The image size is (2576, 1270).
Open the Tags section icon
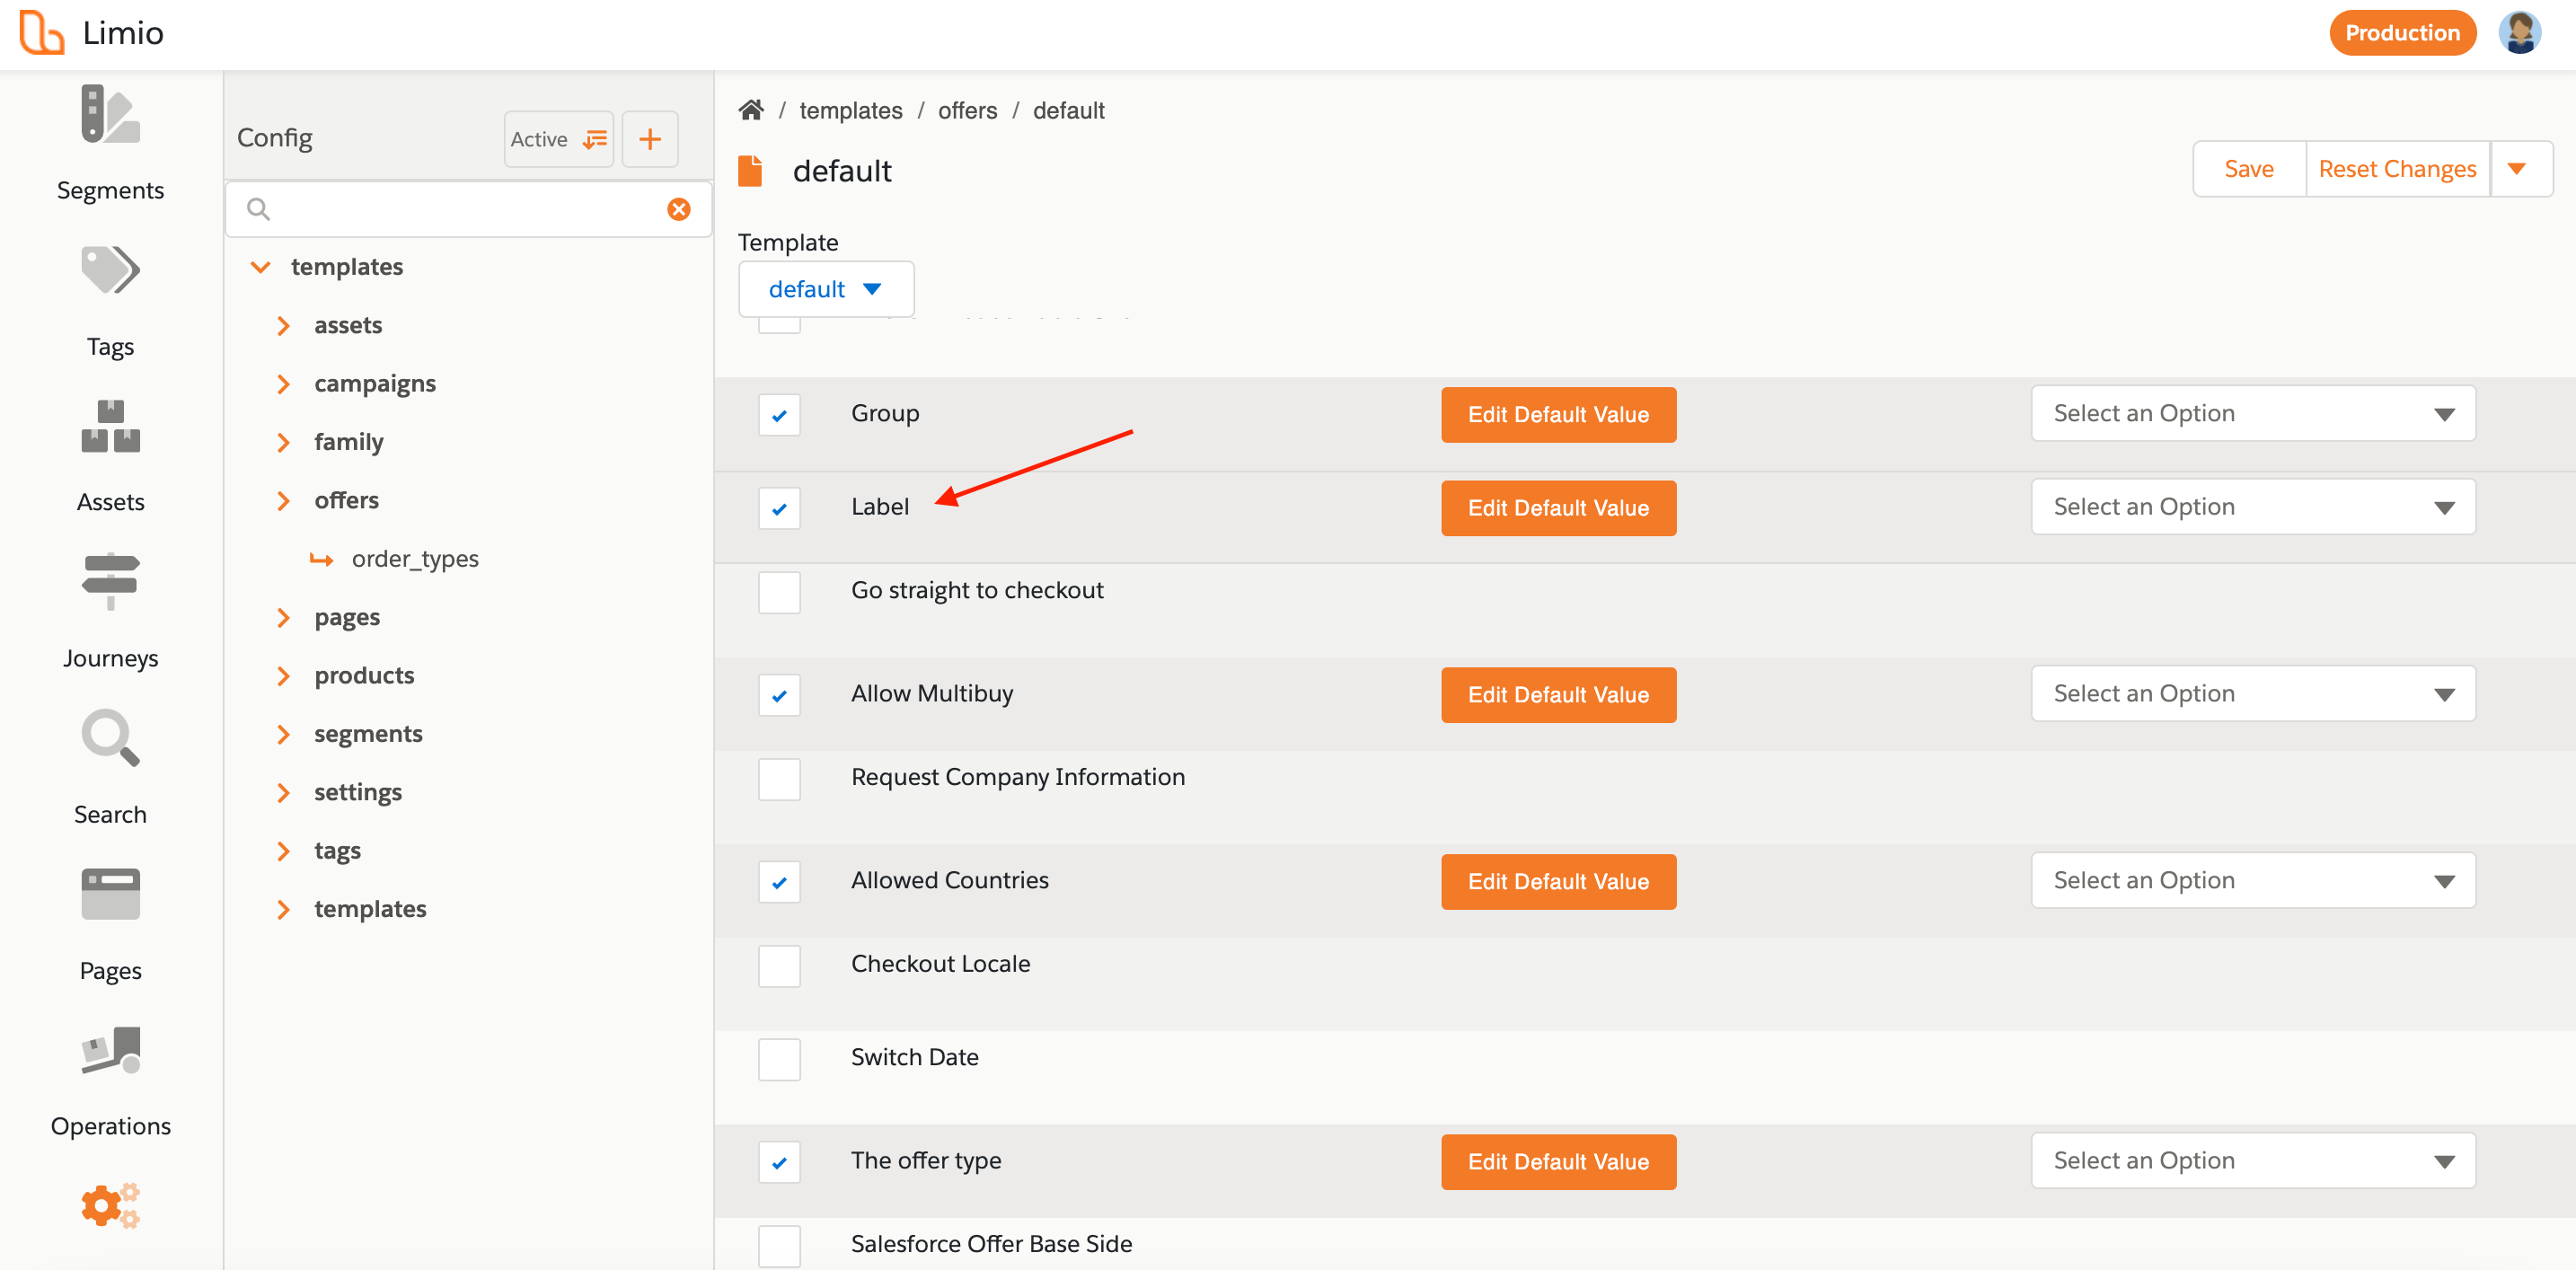point(110,271)
